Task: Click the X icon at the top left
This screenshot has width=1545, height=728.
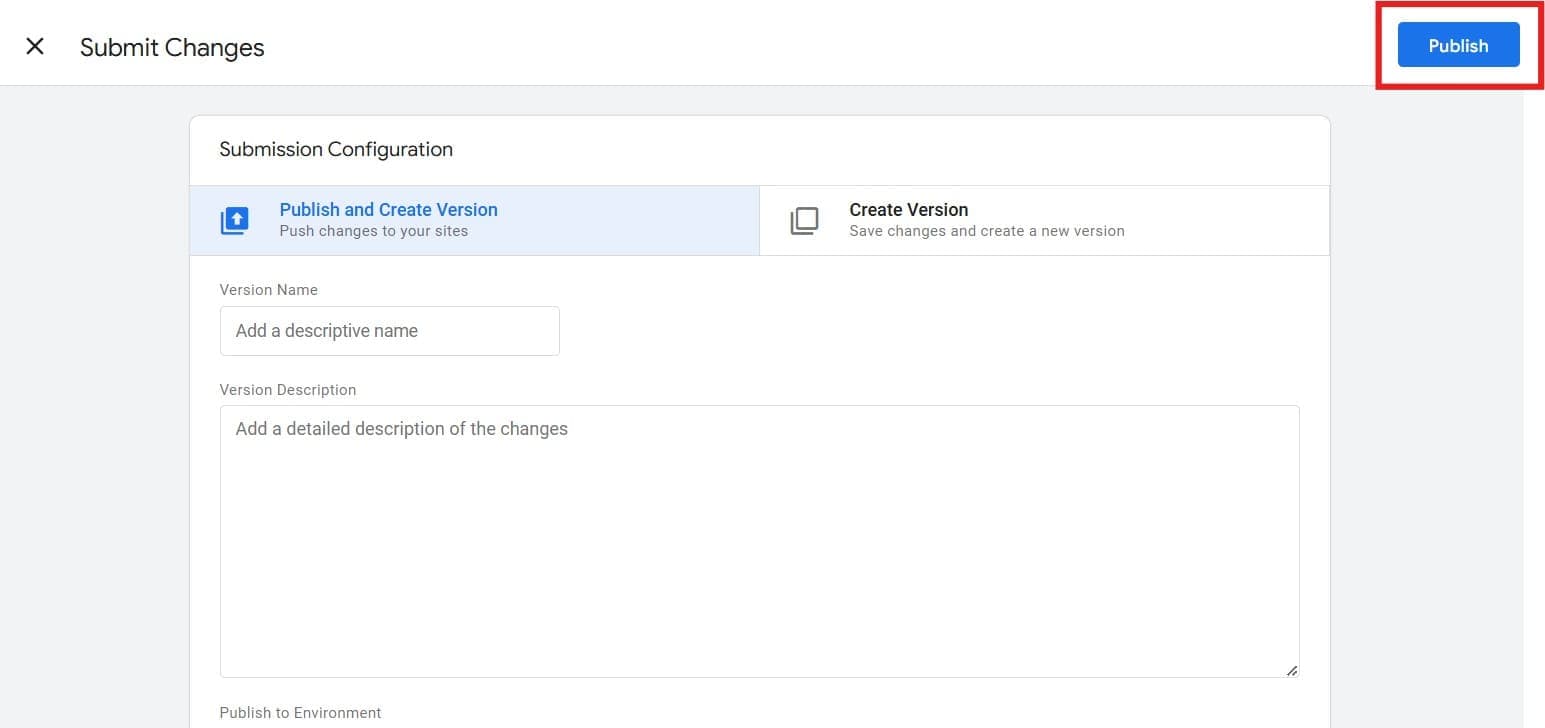Action: tap(34, 45)
